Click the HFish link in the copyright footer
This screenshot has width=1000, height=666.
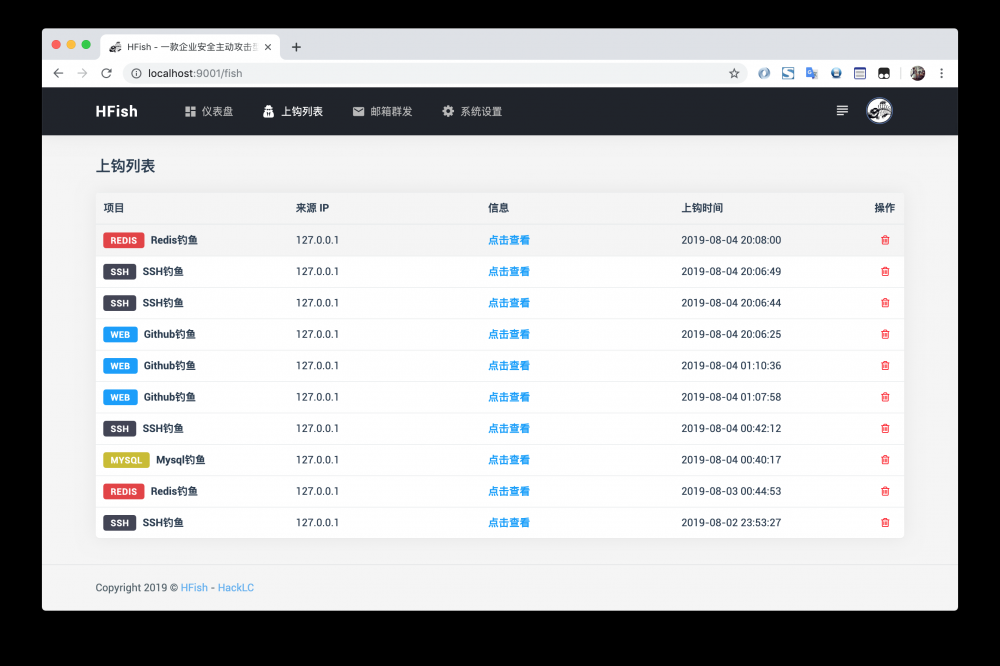(x=194, y=587)
